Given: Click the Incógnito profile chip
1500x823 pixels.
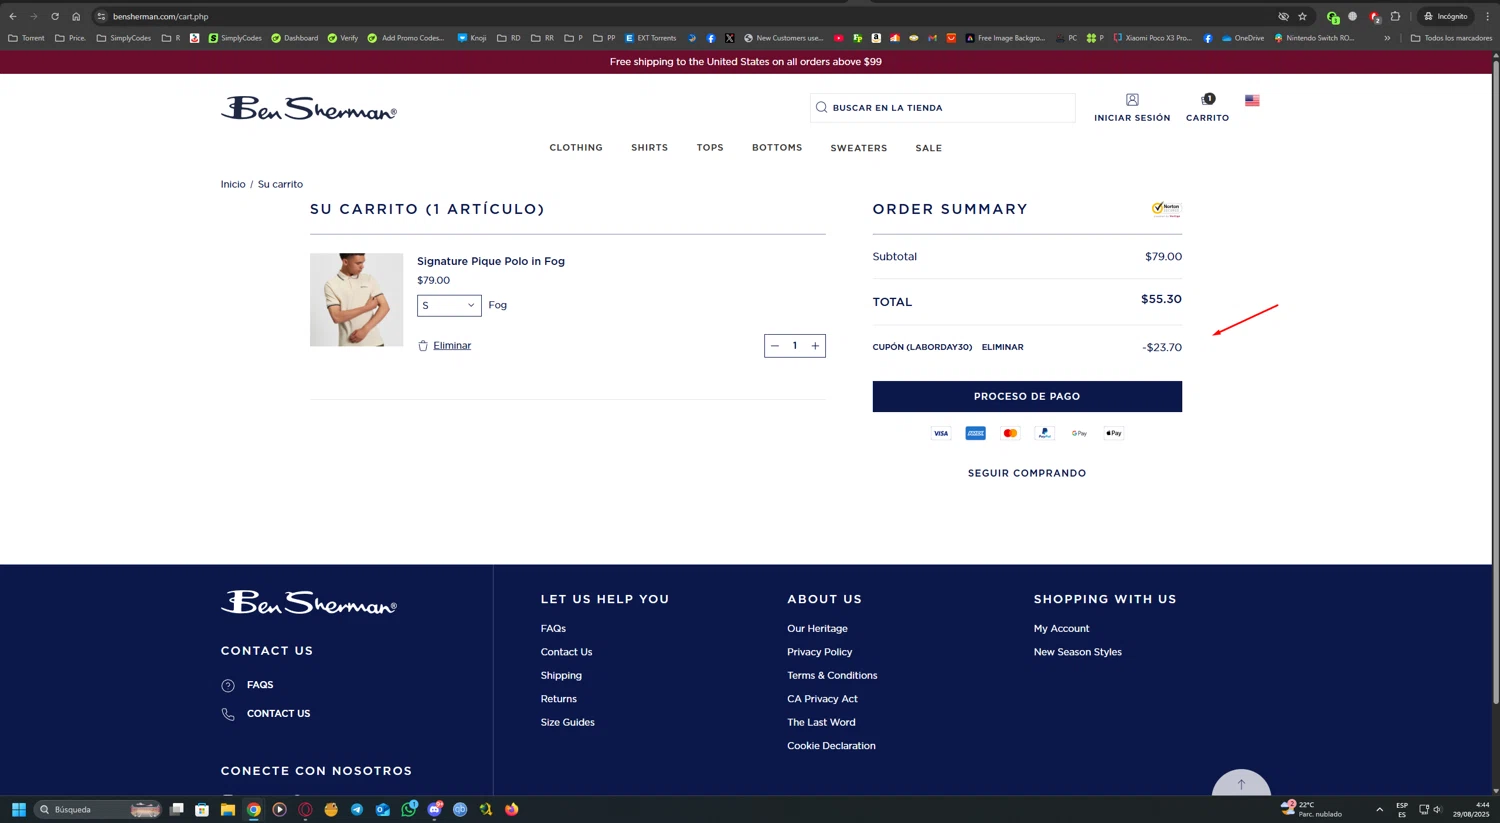Looking at the screenshot, I should tap(1446, 17).
